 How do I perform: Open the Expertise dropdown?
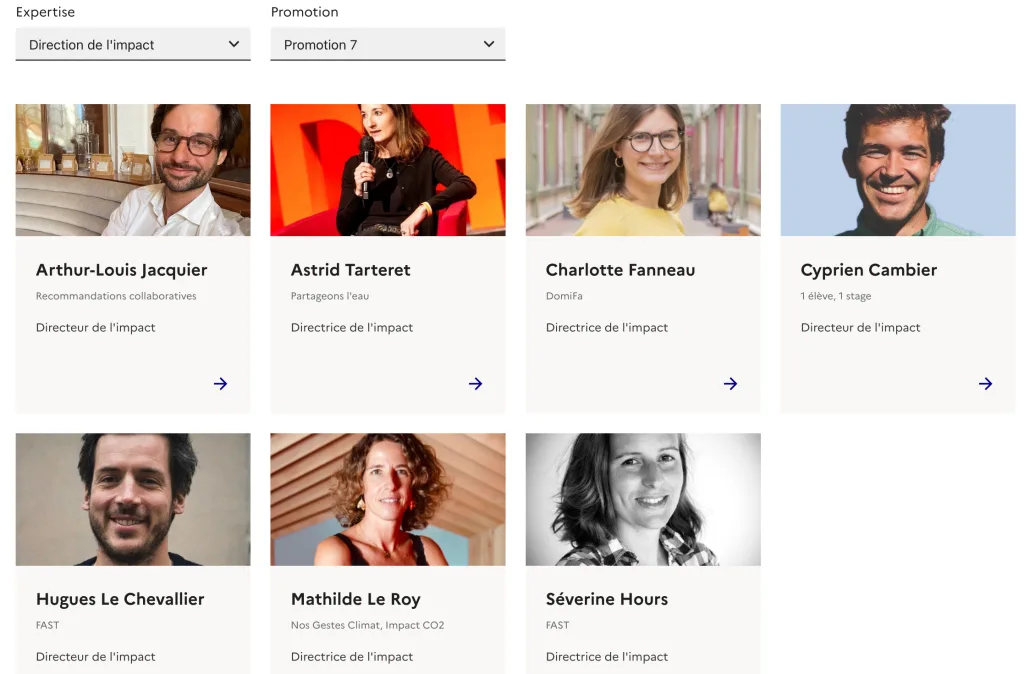pos(133,45)
